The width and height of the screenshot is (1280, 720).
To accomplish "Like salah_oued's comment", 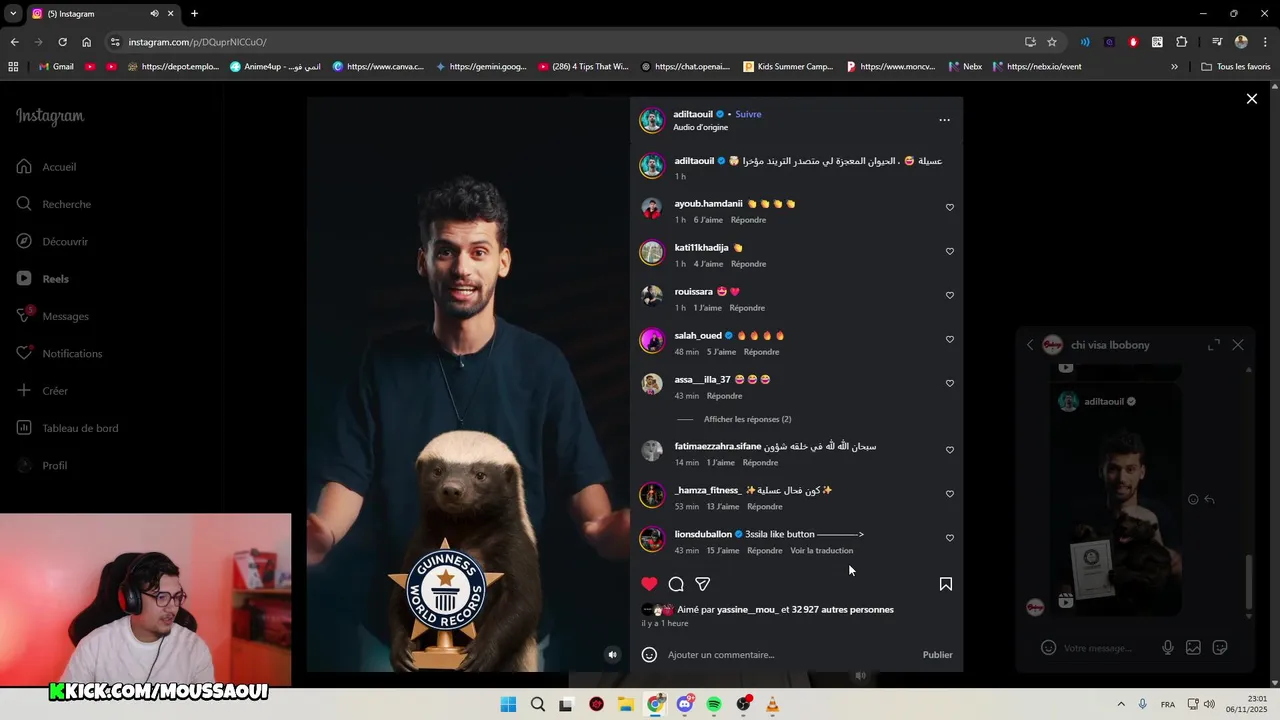I will [x=950, y=340].
